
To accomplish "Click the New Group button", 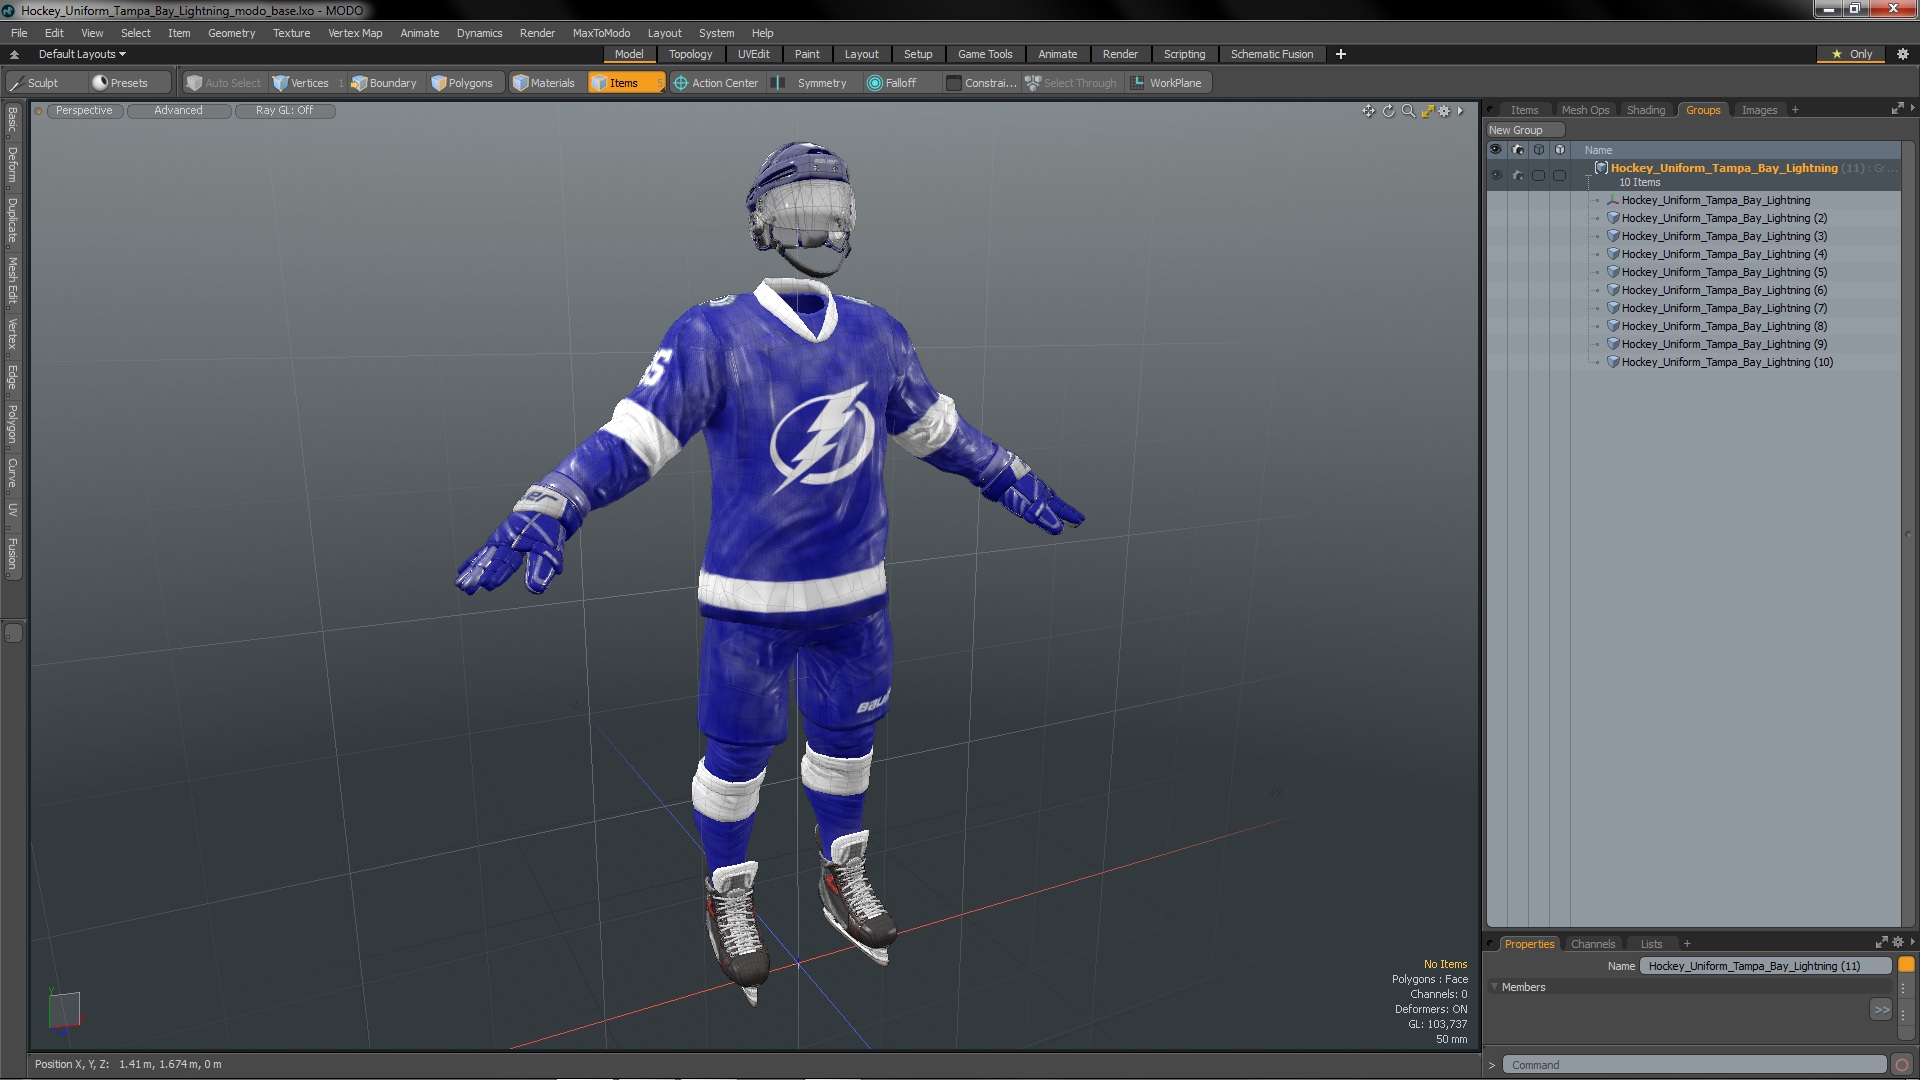I will point(1524,130).
